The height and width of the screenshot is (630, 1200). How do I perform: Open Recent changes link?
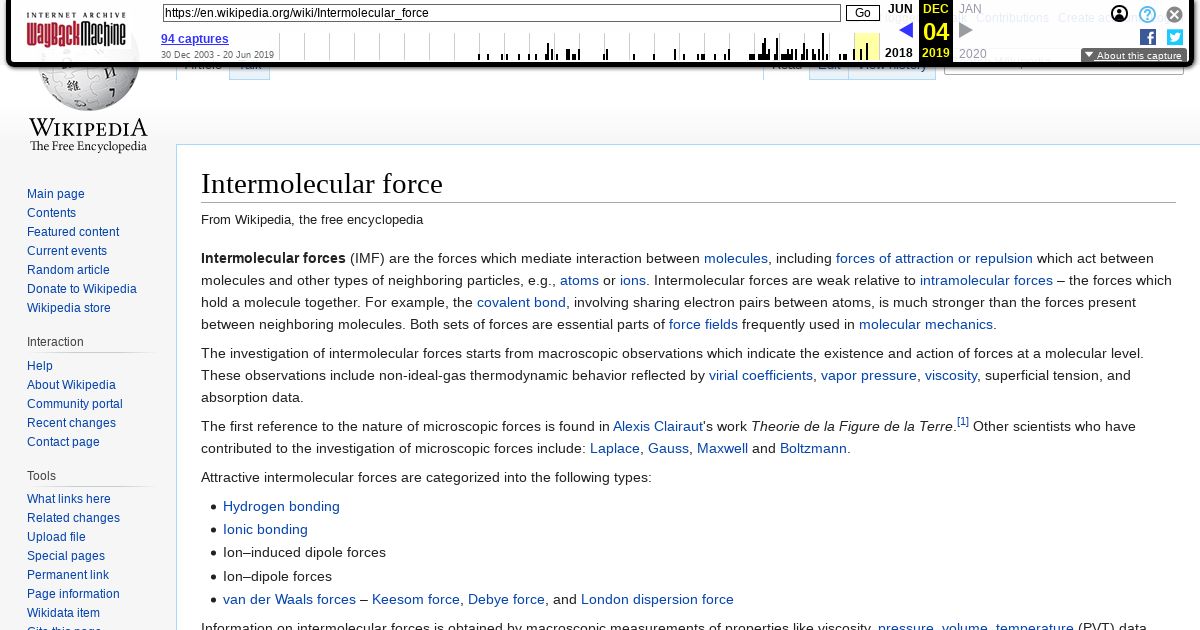(71, 423)
